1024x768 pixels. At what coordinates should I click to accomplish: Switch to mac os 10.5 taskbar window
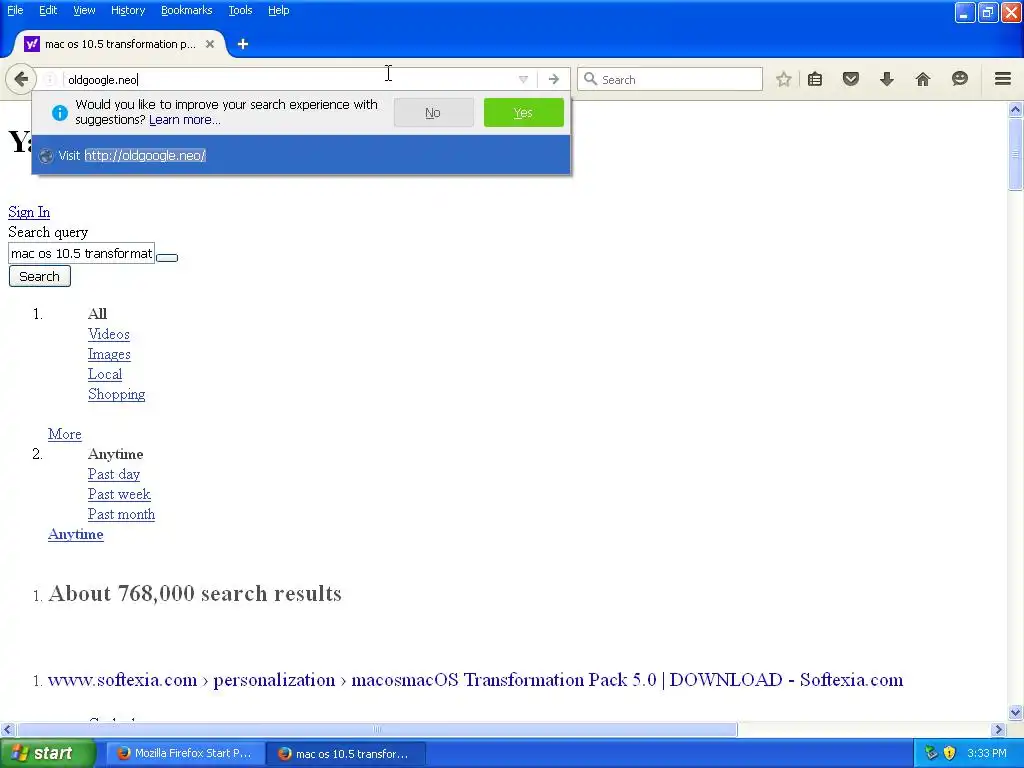[x=346, y=754]
